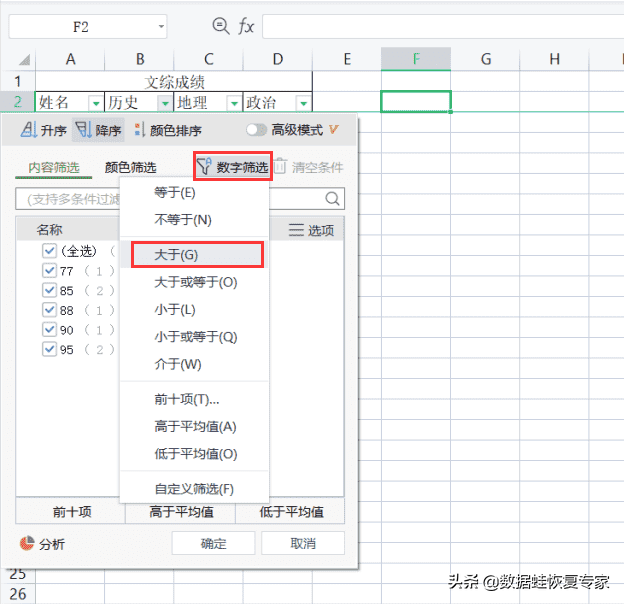
Task: Switch to 颜色筛选 tab
Action: tap(131, 168)
